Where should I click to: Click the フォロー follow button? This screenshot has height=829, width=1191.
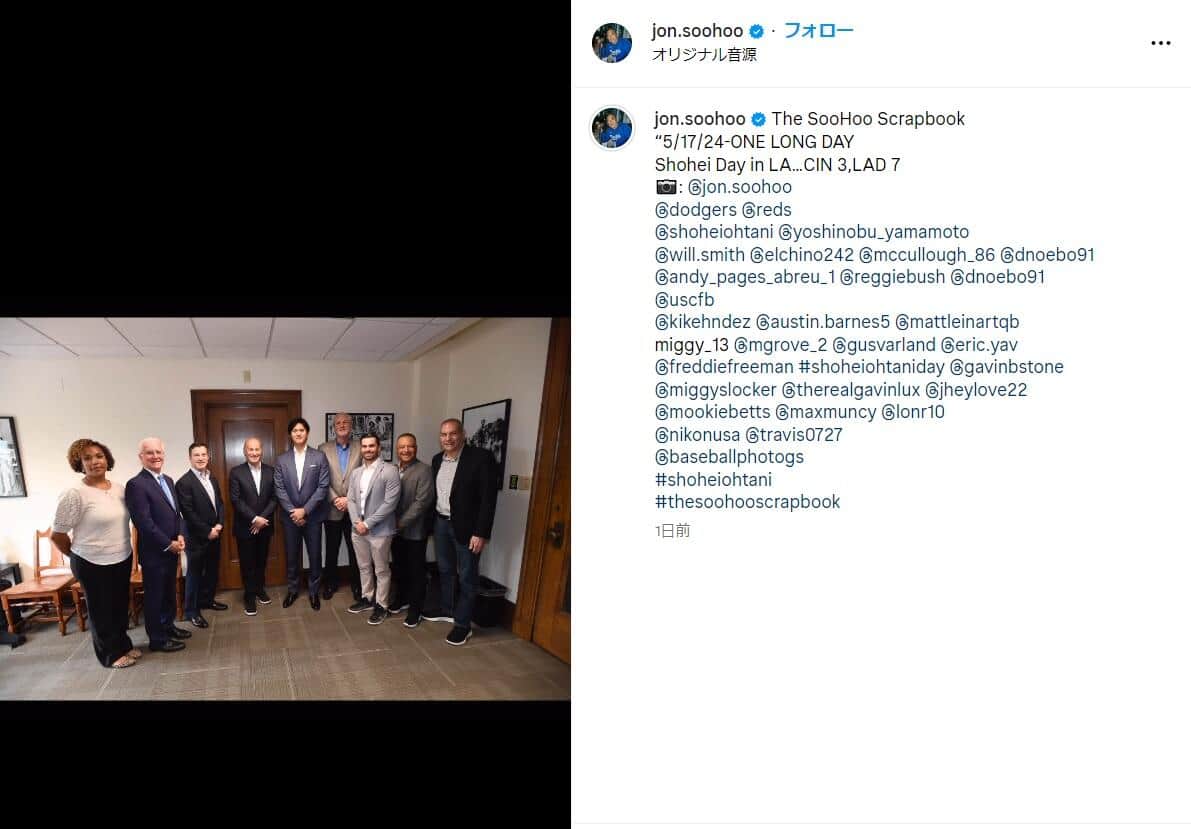pyautogui.click(x=818, y=31)
